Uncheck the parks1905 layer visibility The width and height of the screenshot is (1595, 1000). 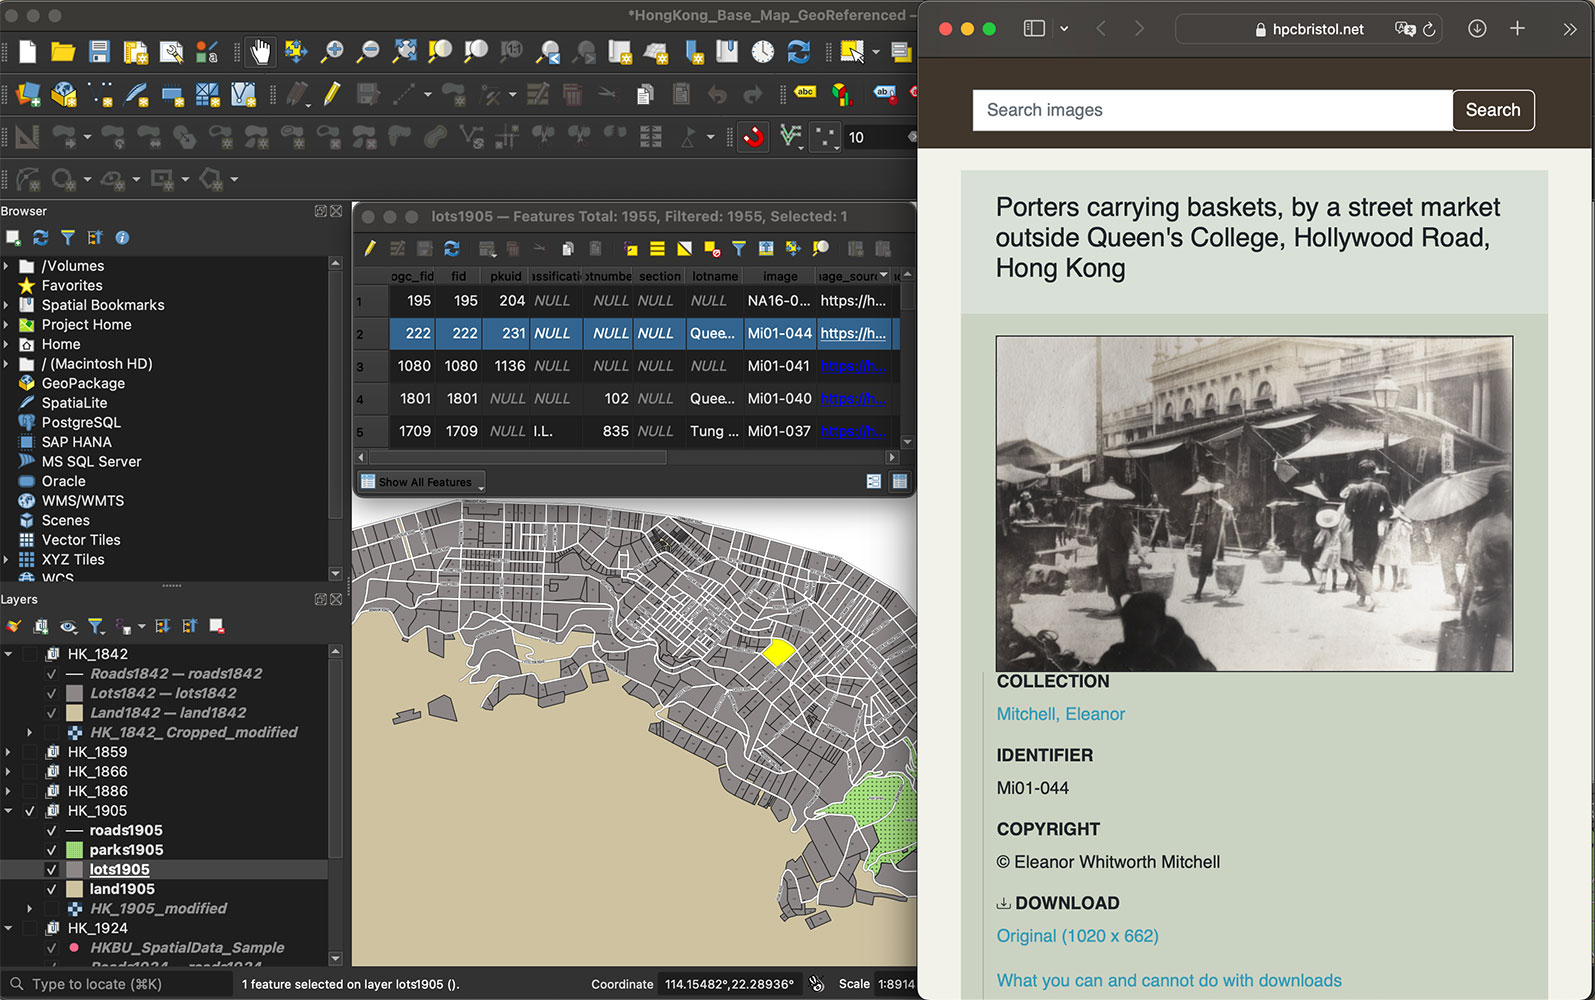(x=51, y=850)
